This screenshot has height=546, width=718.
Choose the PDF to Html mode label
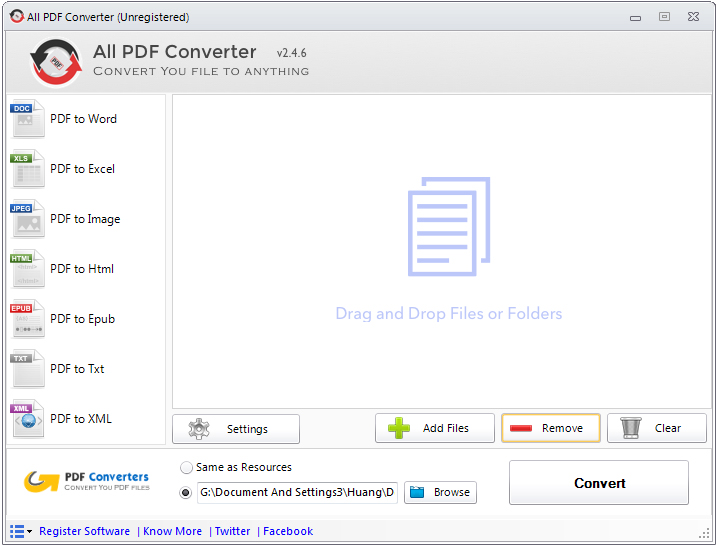click(x=82, y=268)
